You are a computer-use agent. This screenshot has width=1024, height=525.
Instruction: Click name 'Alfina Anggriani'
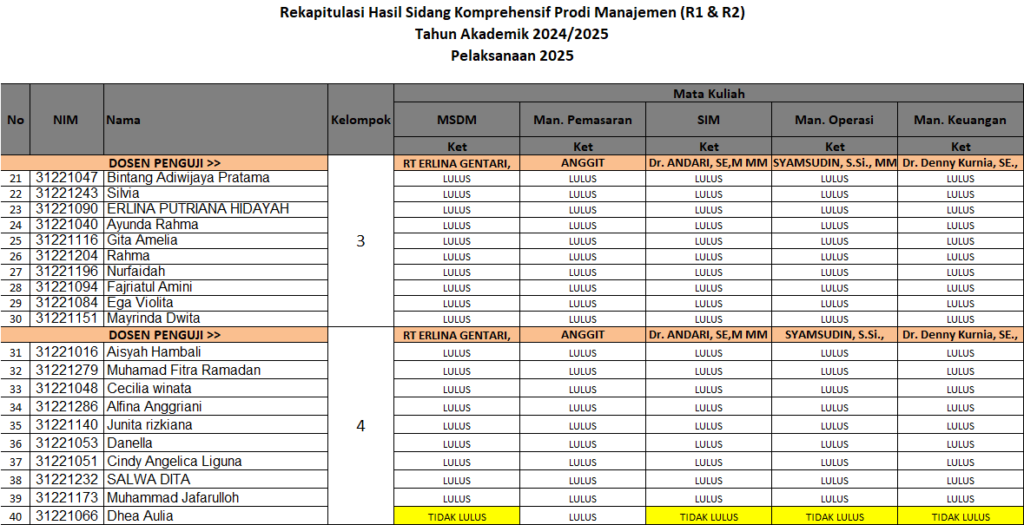pyautogui.click(x=154, y=406)
